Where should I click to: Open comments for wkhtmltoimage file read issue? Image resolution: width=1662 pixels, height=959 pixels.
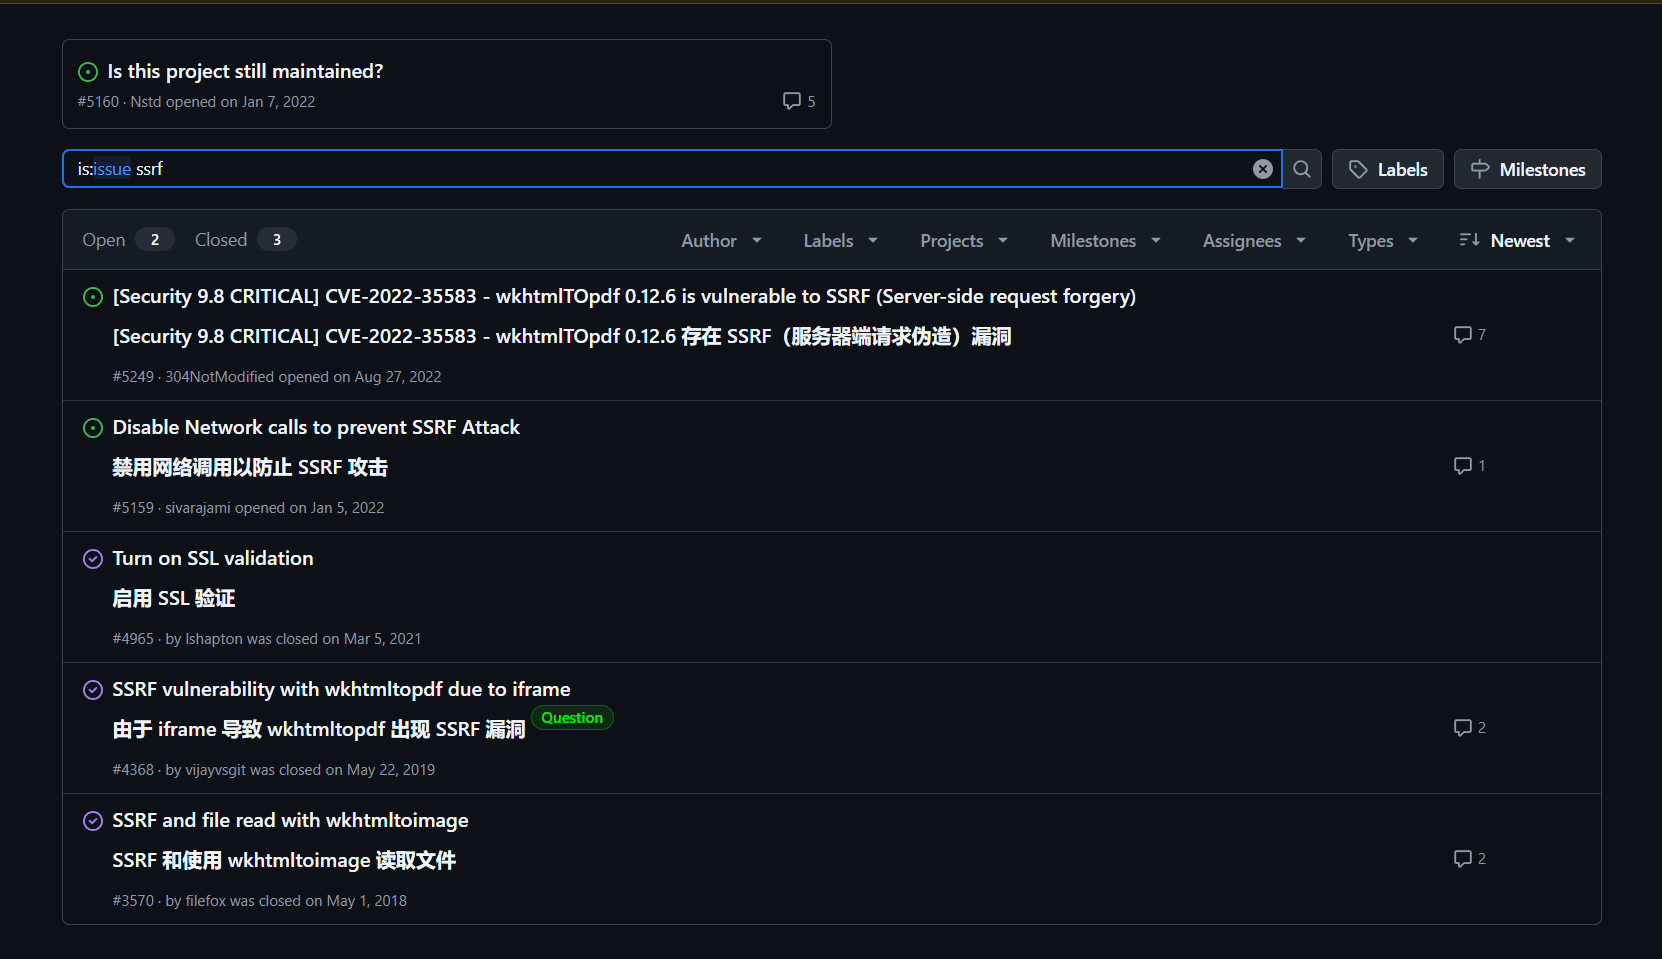click(1468, 859)
